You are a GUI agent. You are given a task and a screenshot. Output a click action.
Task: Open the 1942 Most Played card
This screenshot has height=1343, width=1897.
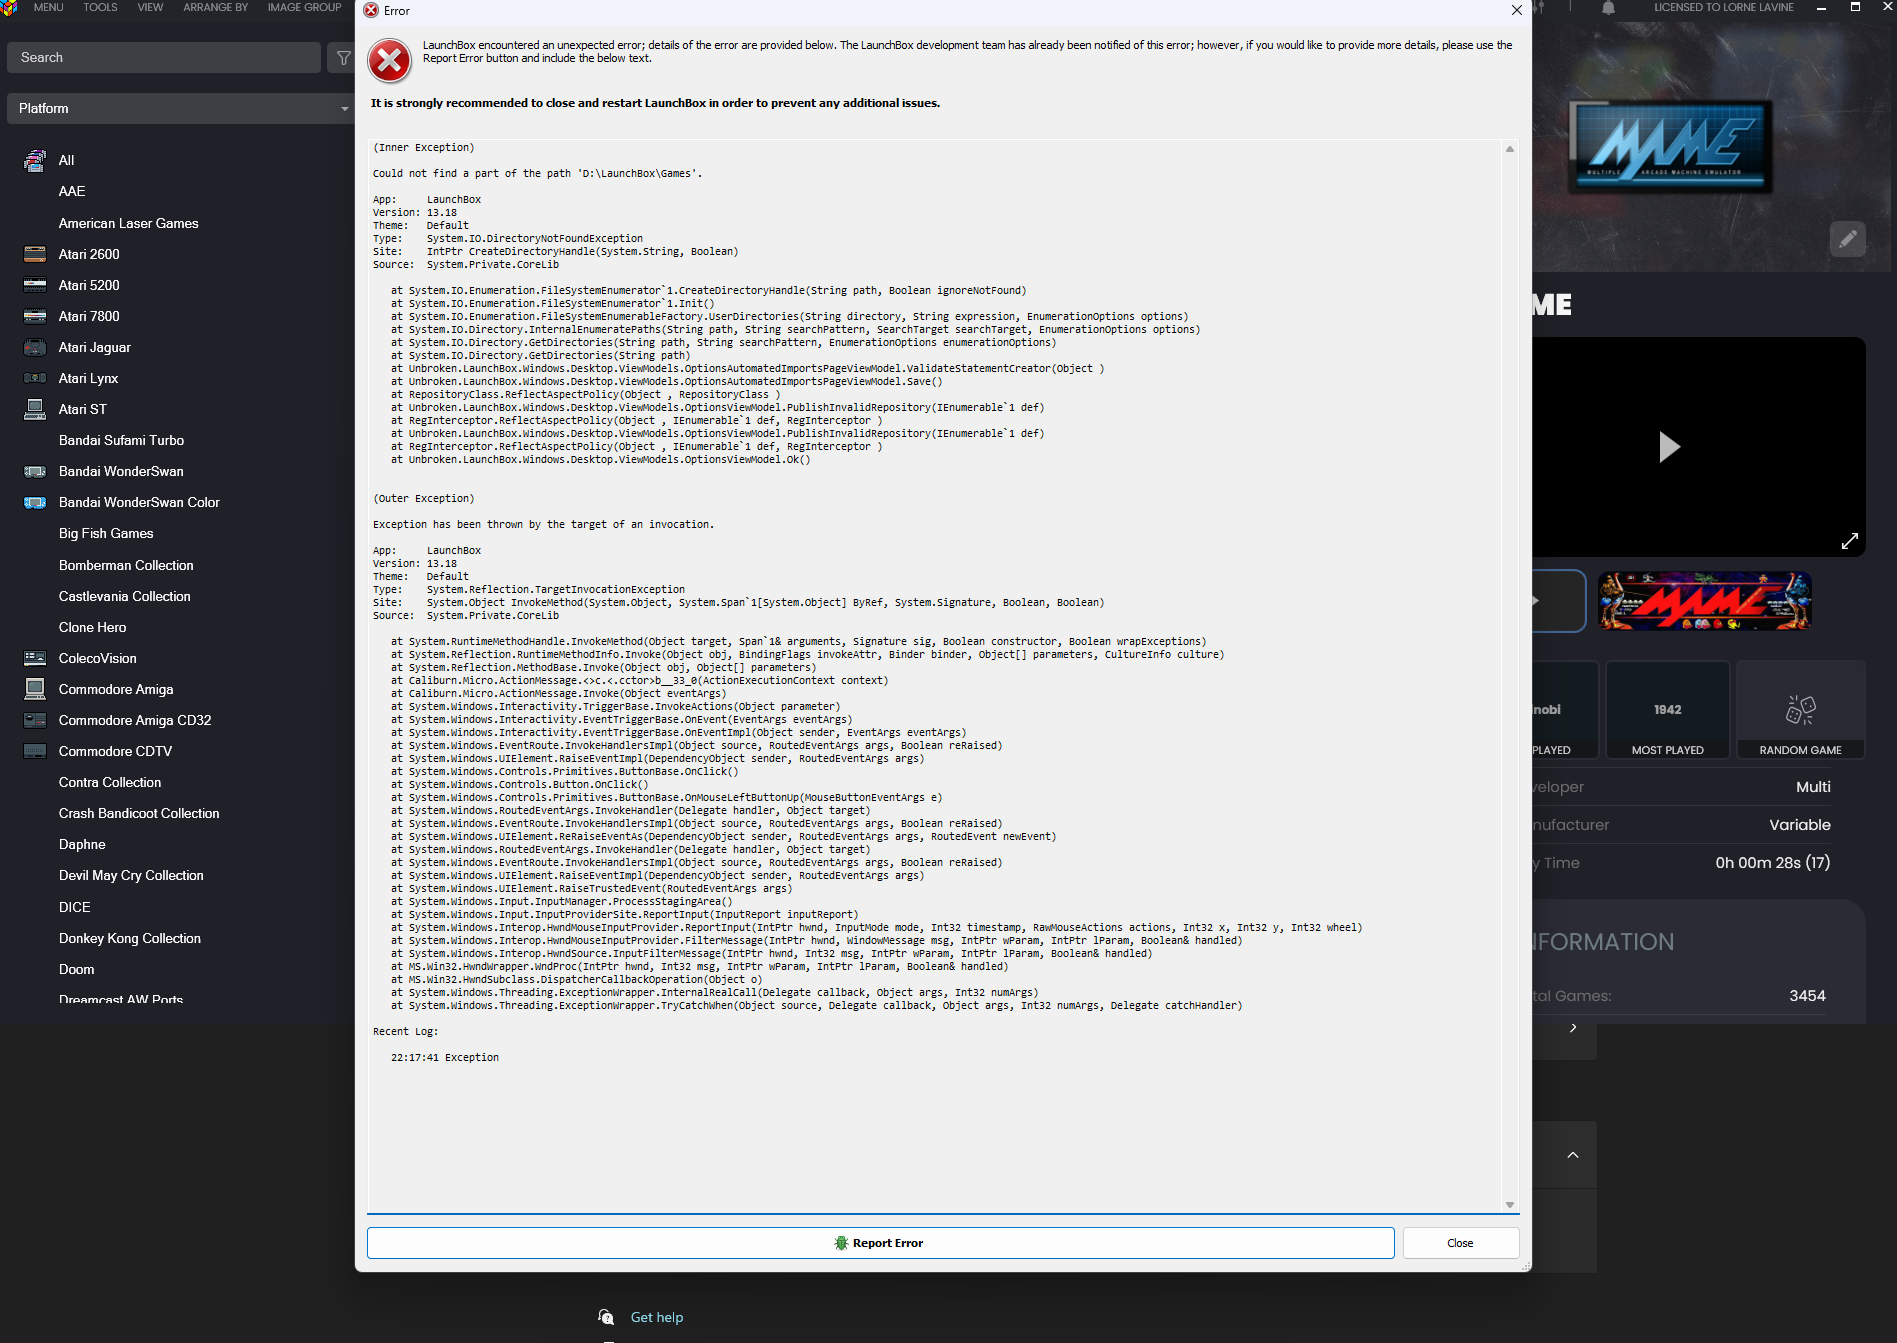[1668, 709]
